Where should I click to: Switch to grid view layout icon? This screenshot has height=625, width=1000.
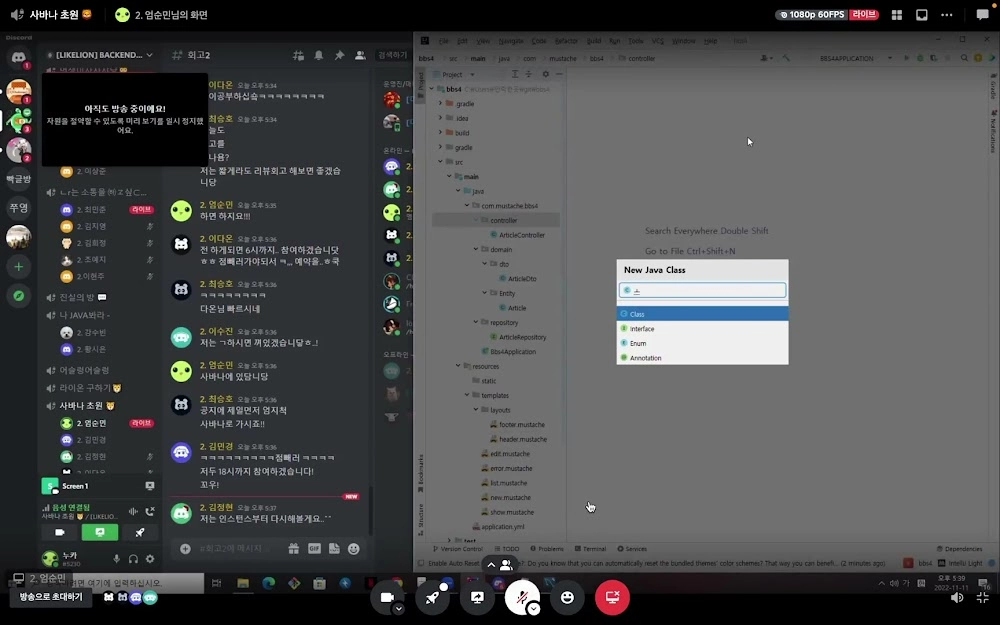point(897,15)
